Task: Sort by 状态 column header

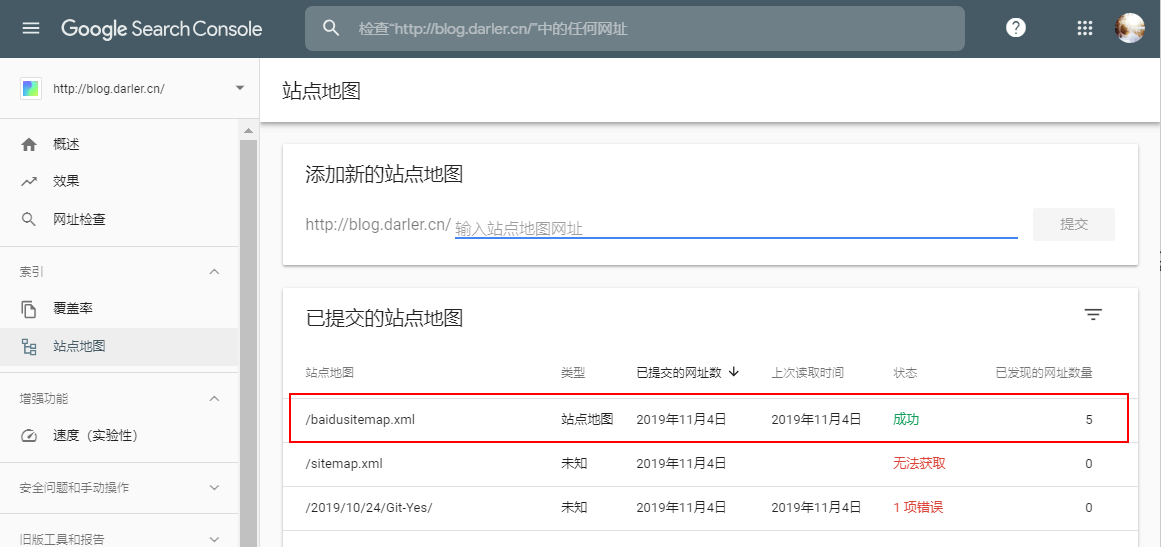Action: click(x=906, y=372)
